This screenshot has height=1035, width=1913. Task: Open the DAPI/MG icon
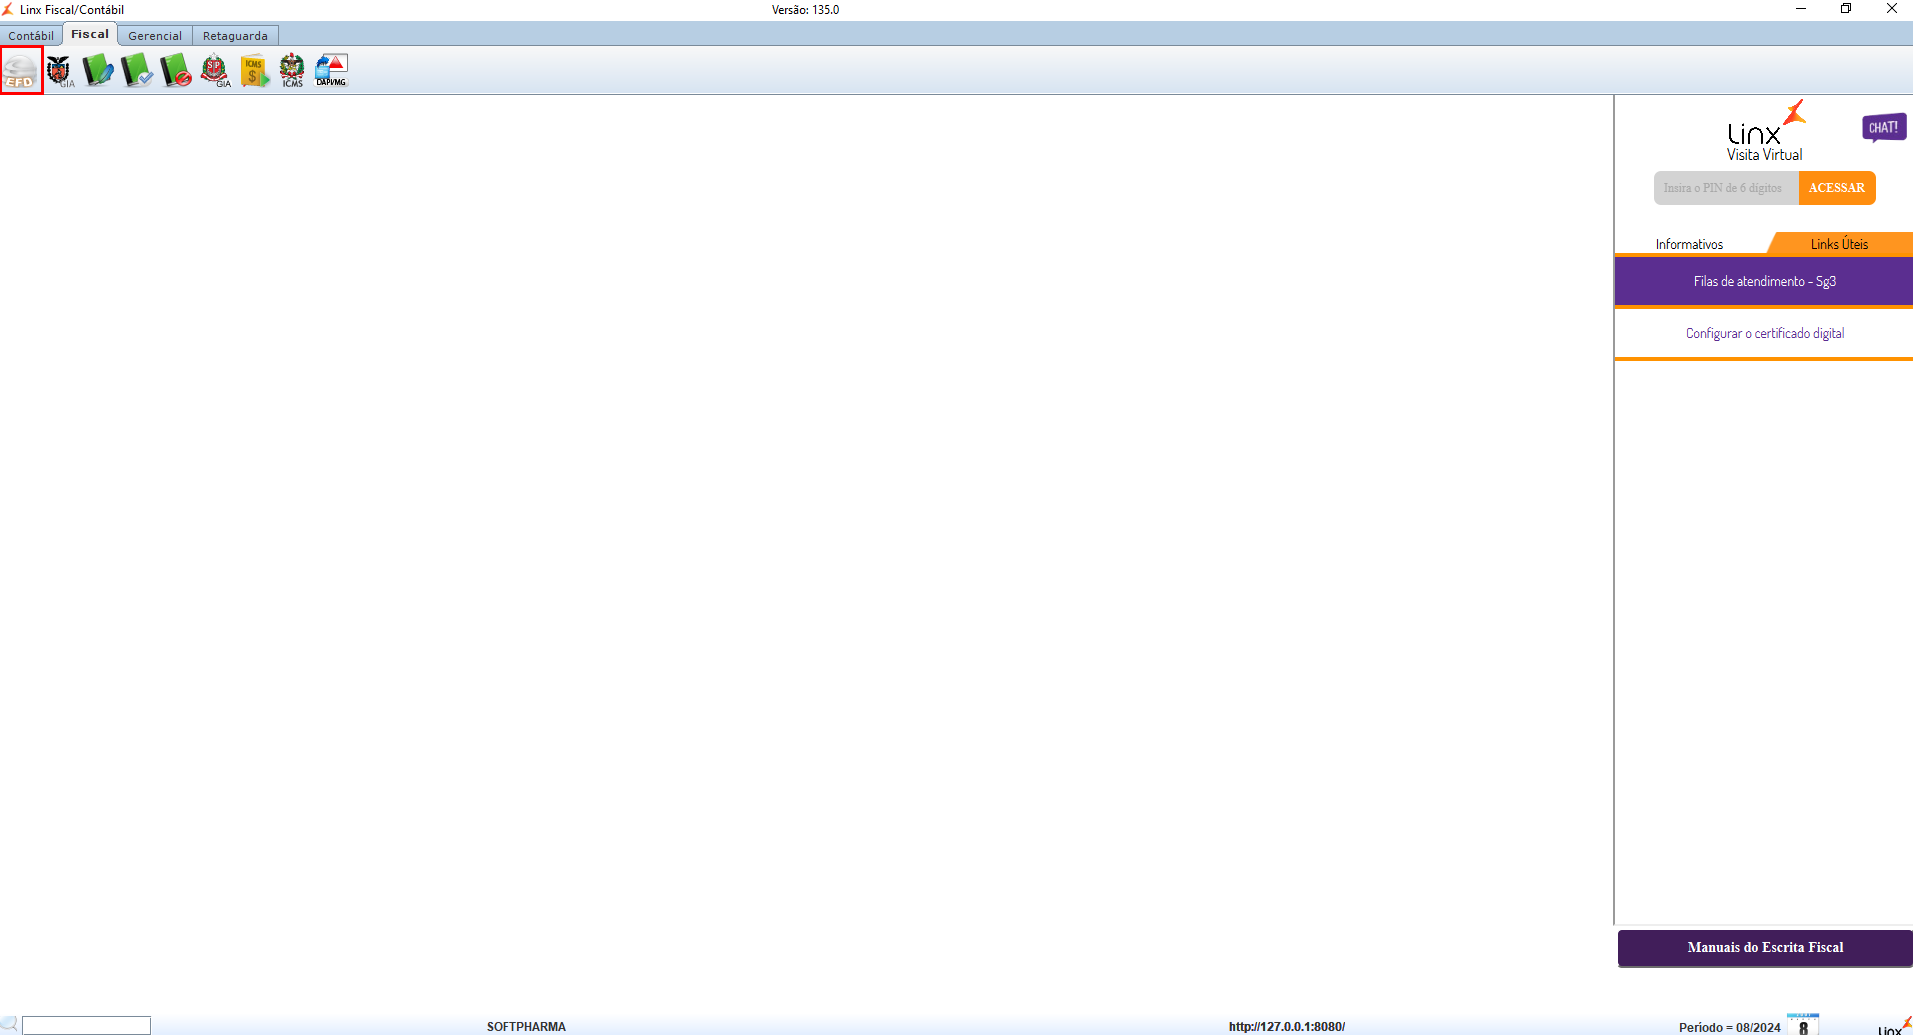(x=331, y=70)
